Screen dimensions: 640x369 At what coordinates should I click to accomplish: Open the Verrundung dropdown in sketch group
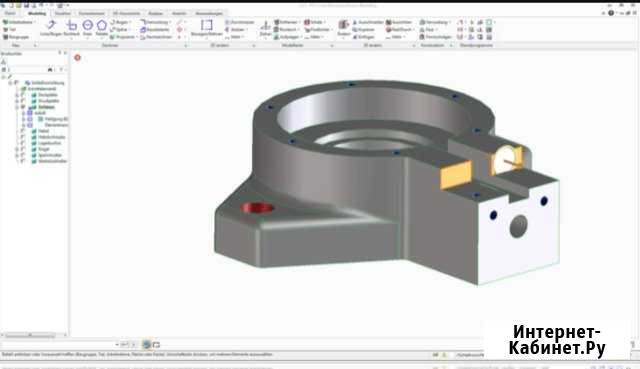[156, 22]
